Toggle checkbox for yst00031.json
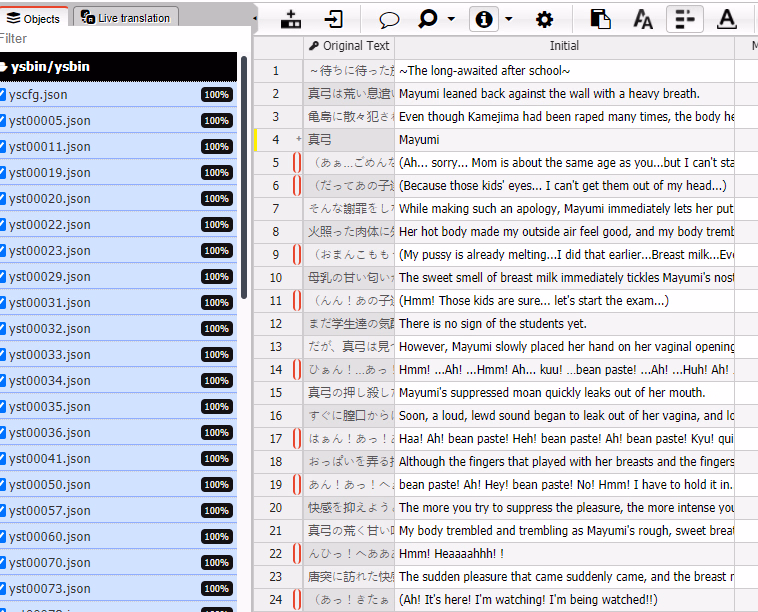The height and width of the screenshot is (612, 758). 3,303
